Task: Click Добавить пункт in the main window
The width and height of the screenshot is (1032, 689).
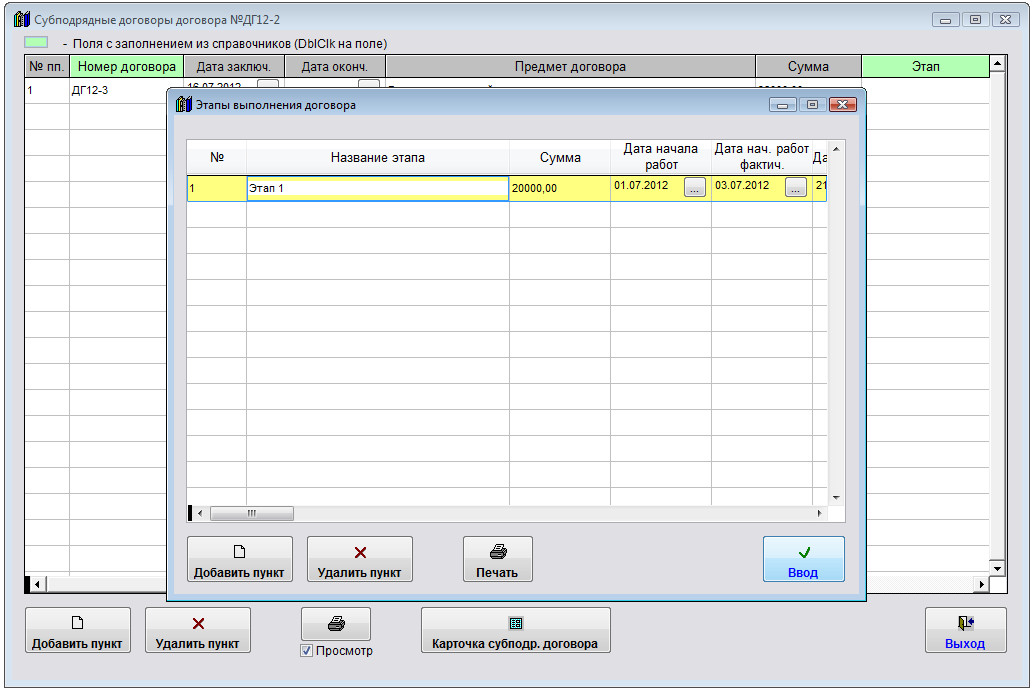Action: pos(78,630)
